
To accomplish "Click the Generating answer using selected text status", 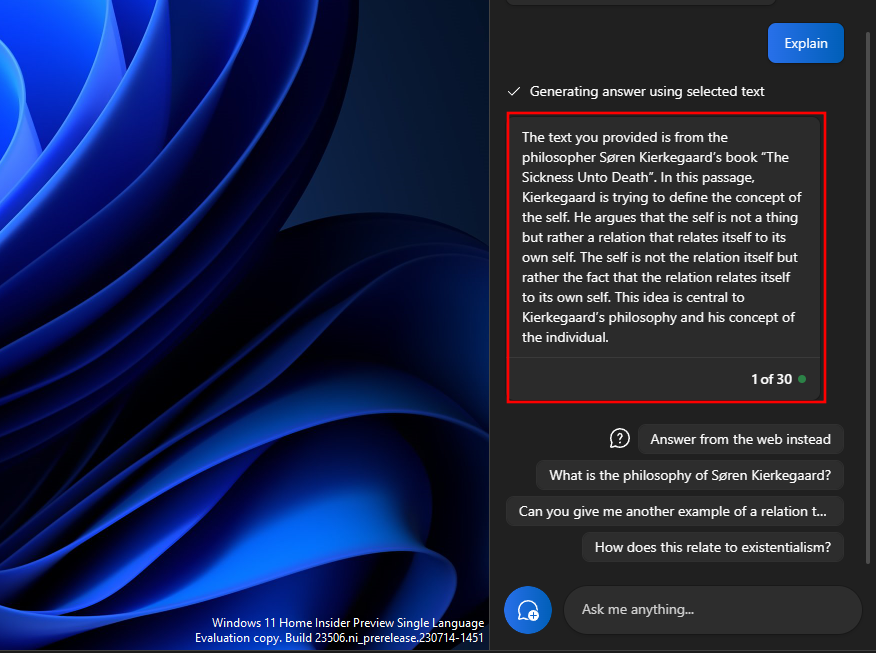I will [x=646, y=91].
